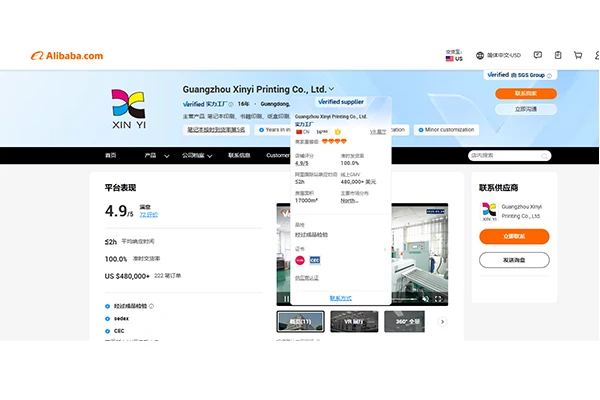Open 首页 home tab in black nav bar
Image resolution: width=600 pixels, height=400 pixels.
pos(111,155)
